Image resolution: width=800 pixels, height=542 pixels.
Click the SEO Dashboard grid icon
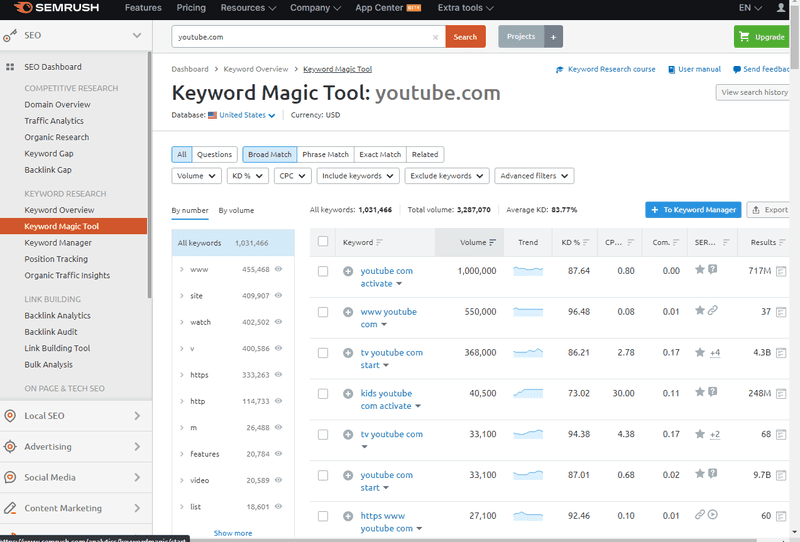click(10, 67)
